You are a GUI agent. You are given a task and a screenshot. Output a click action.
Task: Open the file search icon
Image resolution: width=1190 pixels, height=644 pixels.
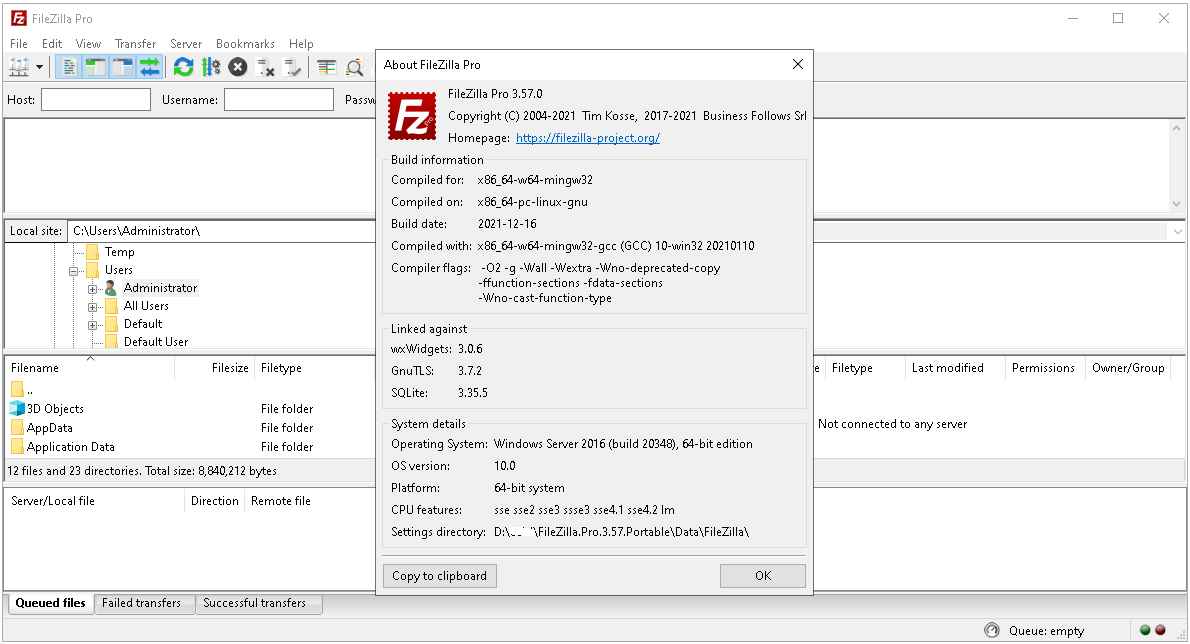point(354,68)
